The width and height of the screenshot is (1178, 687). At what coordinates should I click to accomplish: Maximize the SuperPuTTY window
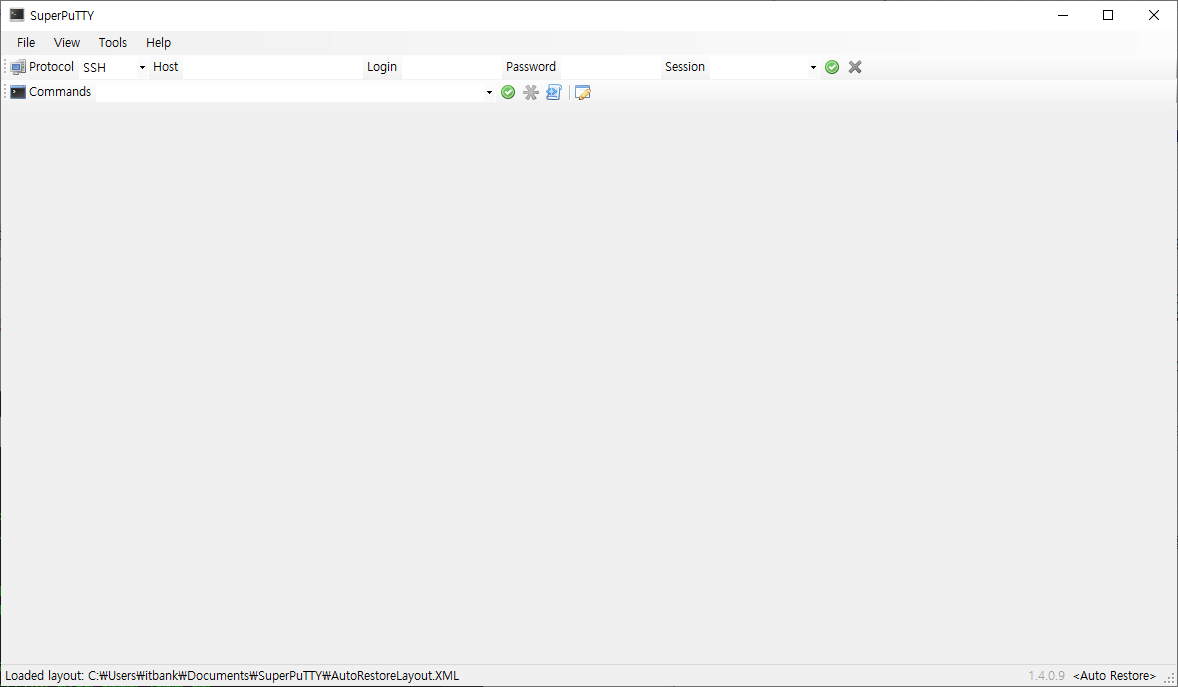point(1107,15)
